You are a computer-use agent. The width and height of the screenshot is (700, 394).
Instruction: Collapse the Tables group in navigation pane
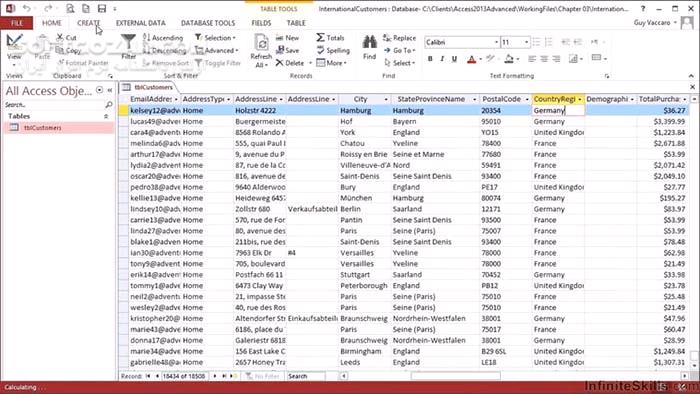pos(106,116)
